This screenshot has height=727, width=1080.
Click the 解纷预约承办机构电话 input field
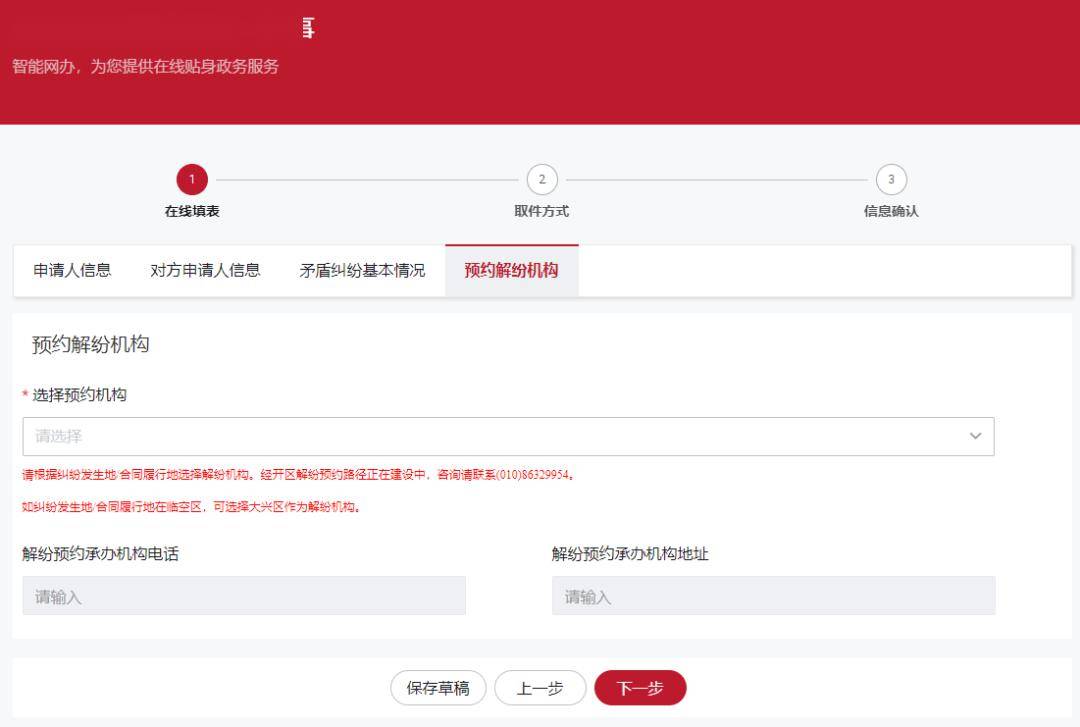coord(245,595)
